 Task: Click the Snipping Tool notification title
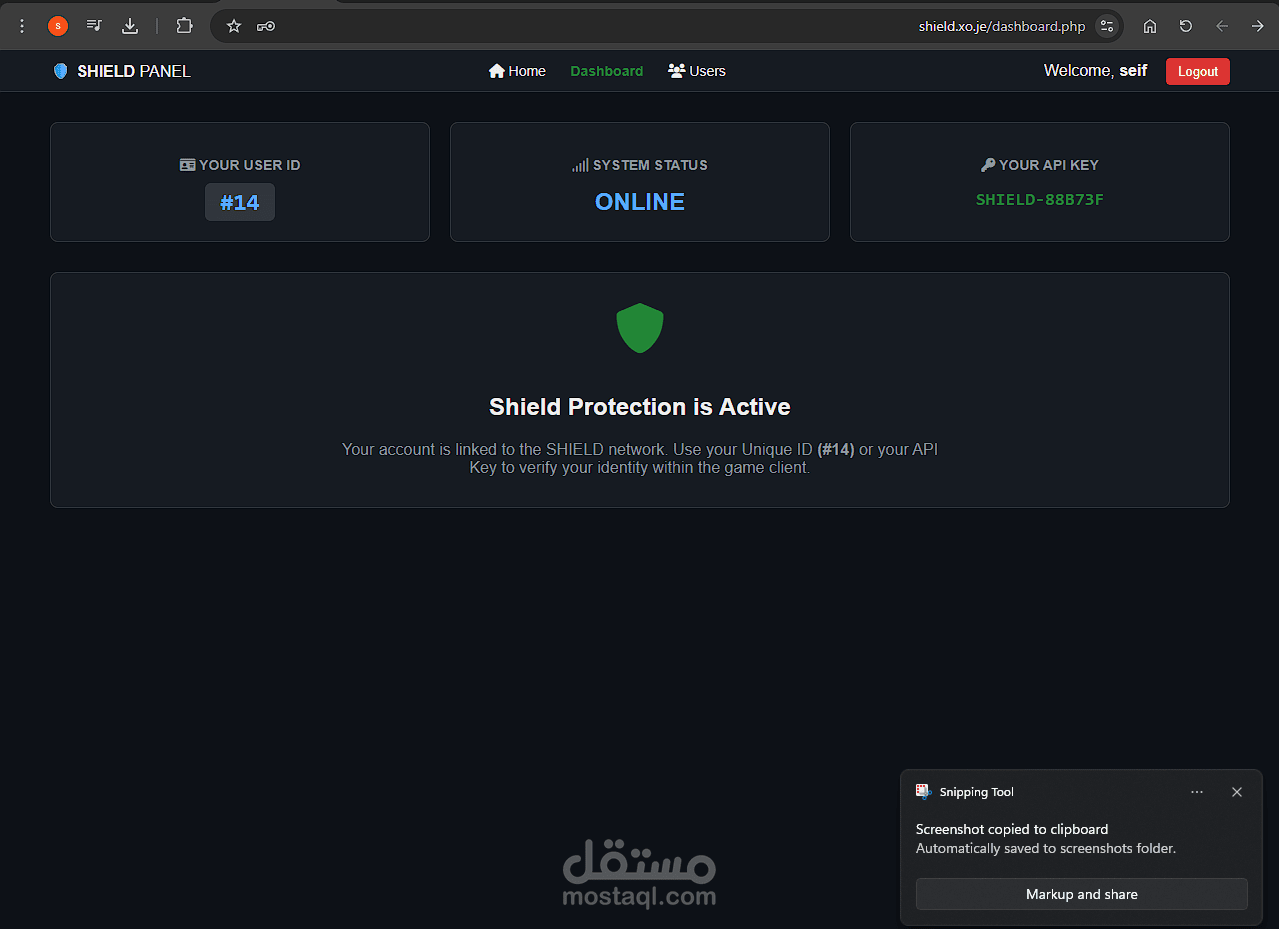977,792
